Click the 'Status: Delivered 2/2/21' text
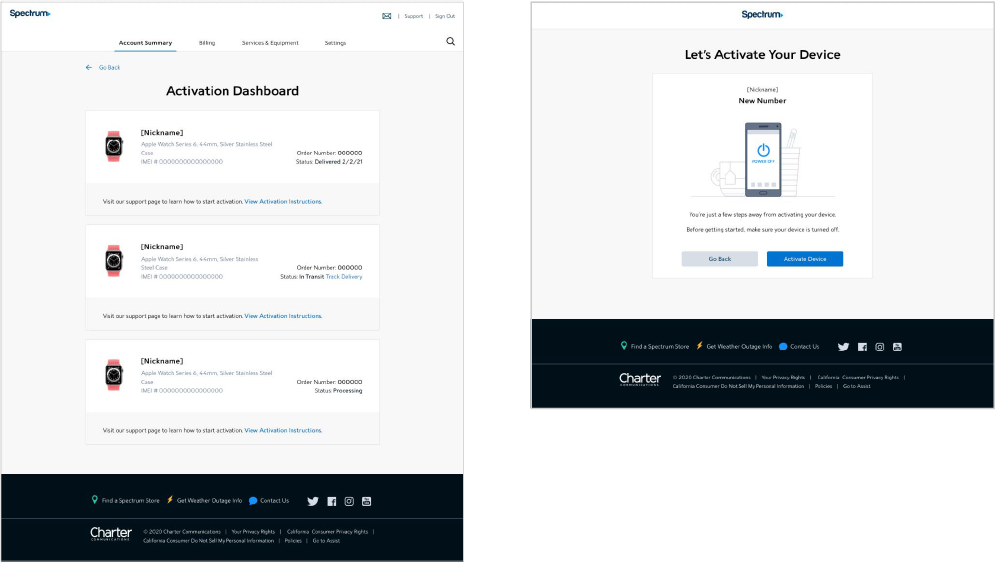 tap(329, 162)
